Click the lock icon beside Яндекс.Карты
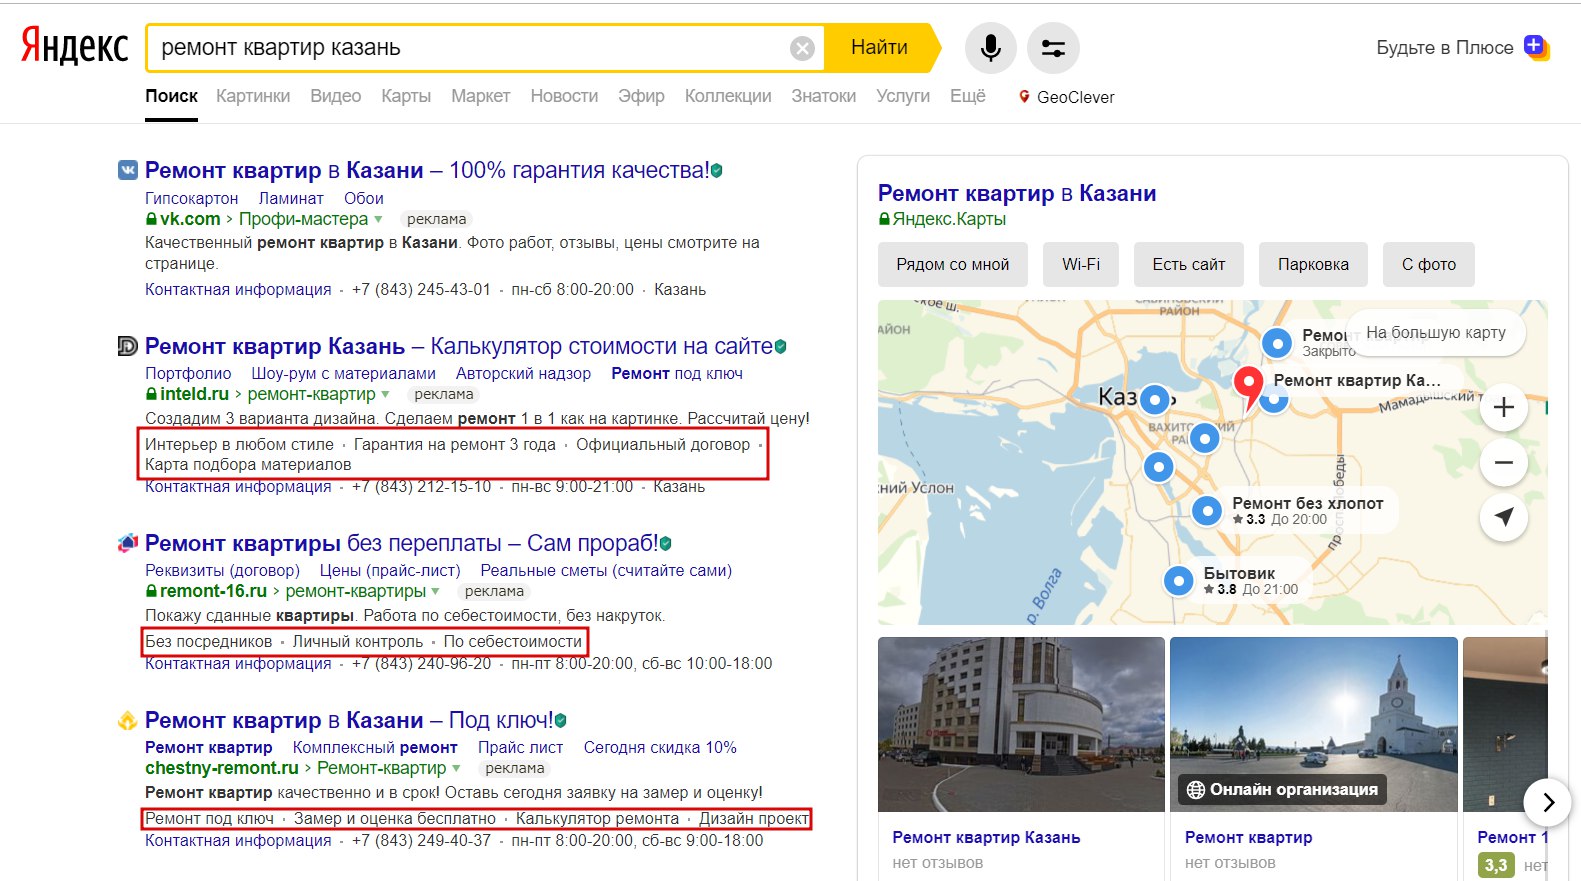This screenshot has height=881, width=1581. click(x=884, y=219)
